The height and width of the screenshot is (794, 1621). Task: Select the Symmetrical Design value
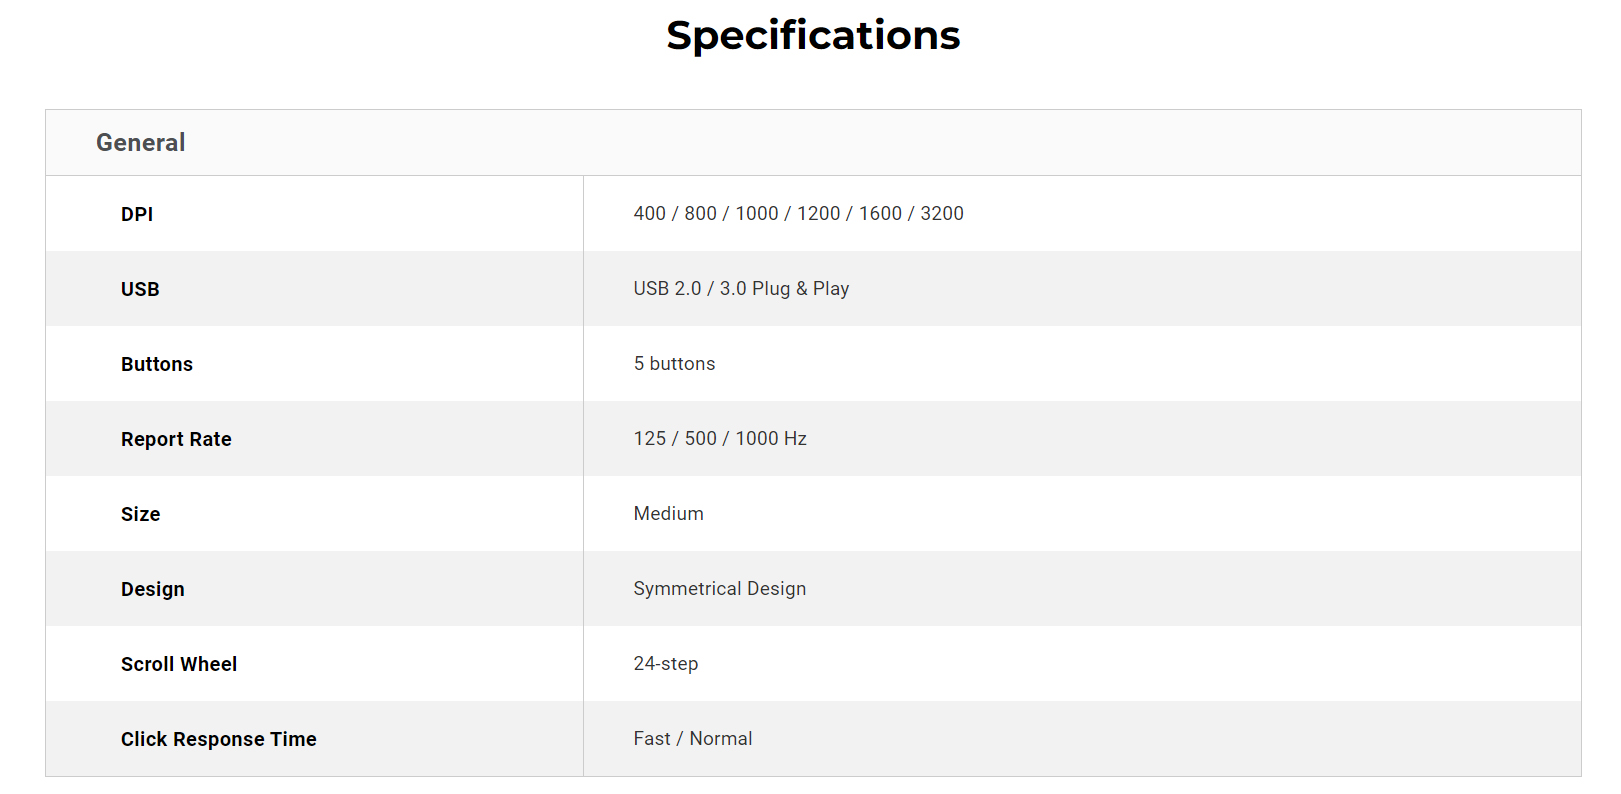[x=720, y=588]
